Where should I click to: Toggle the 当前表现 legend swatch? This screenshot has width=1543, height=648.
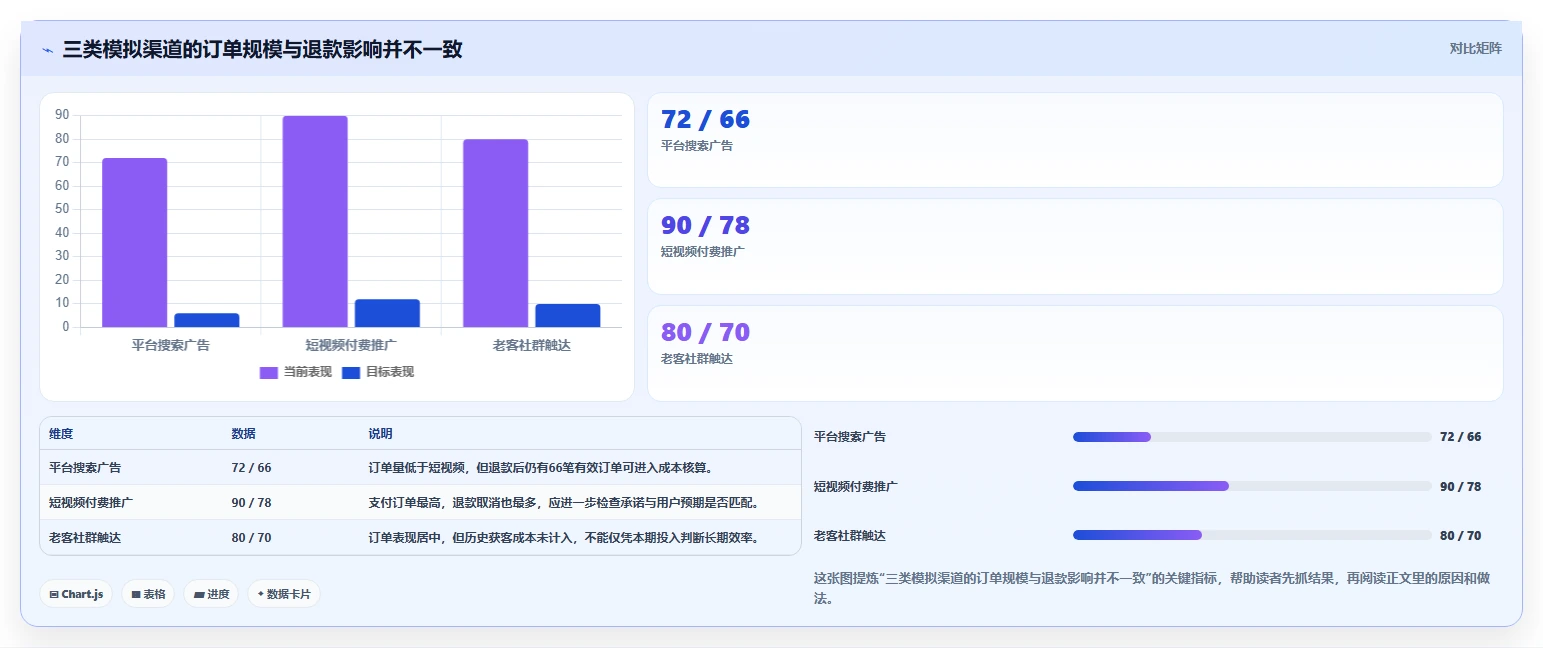pos(269,372)
